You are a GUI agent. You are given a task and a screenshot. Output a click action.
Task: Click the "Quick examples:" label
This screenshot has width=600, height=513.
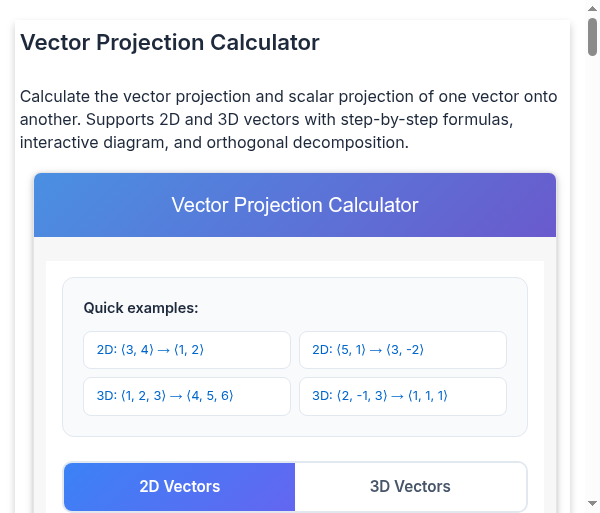(141, 308)
